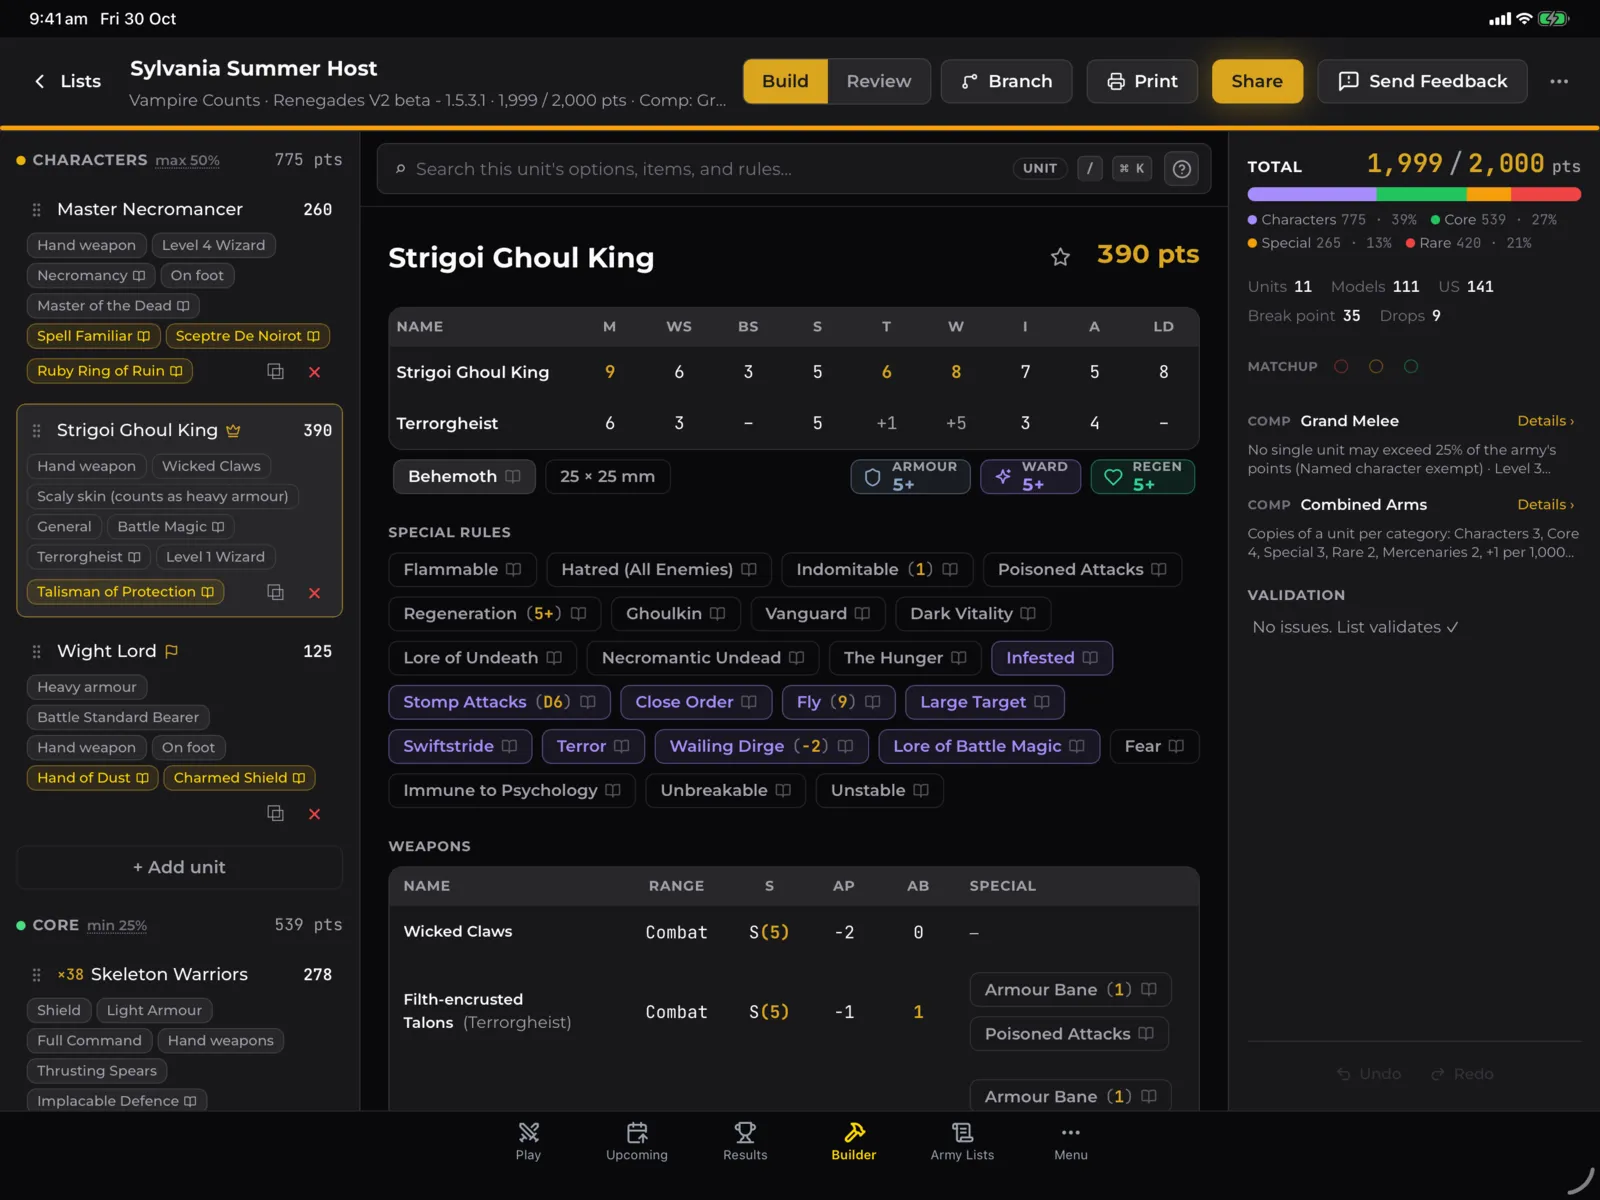Print the army list

click(x=1142, y=81)
